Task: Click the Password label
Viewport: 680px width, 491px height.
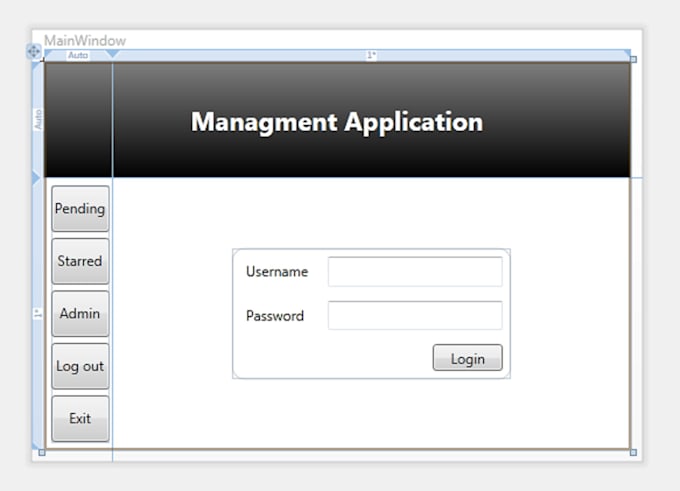Action: point(275,316)
